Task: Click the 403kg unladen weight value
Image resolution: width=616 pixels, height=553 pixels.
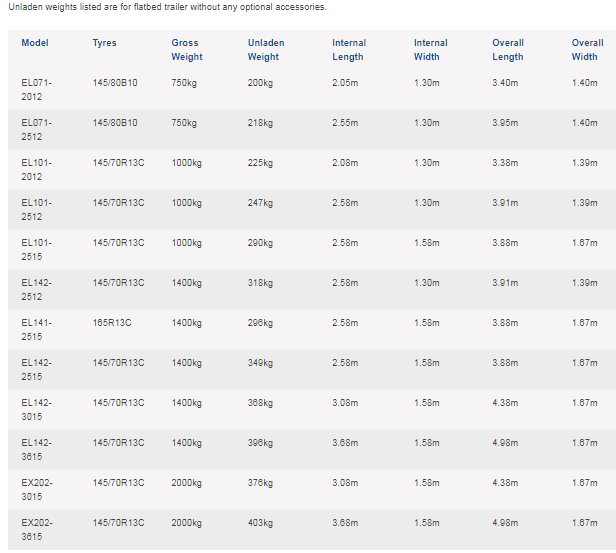Action: [x=259, y=522]
